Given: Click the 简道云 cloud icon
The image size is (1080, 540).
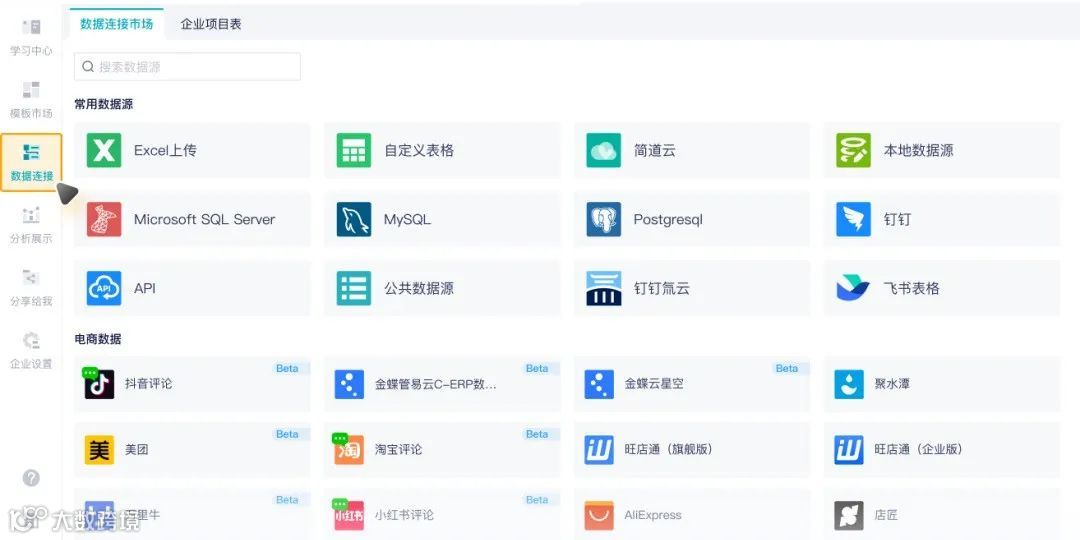Looking at the screenshot, I should click(x=603, y=150).
